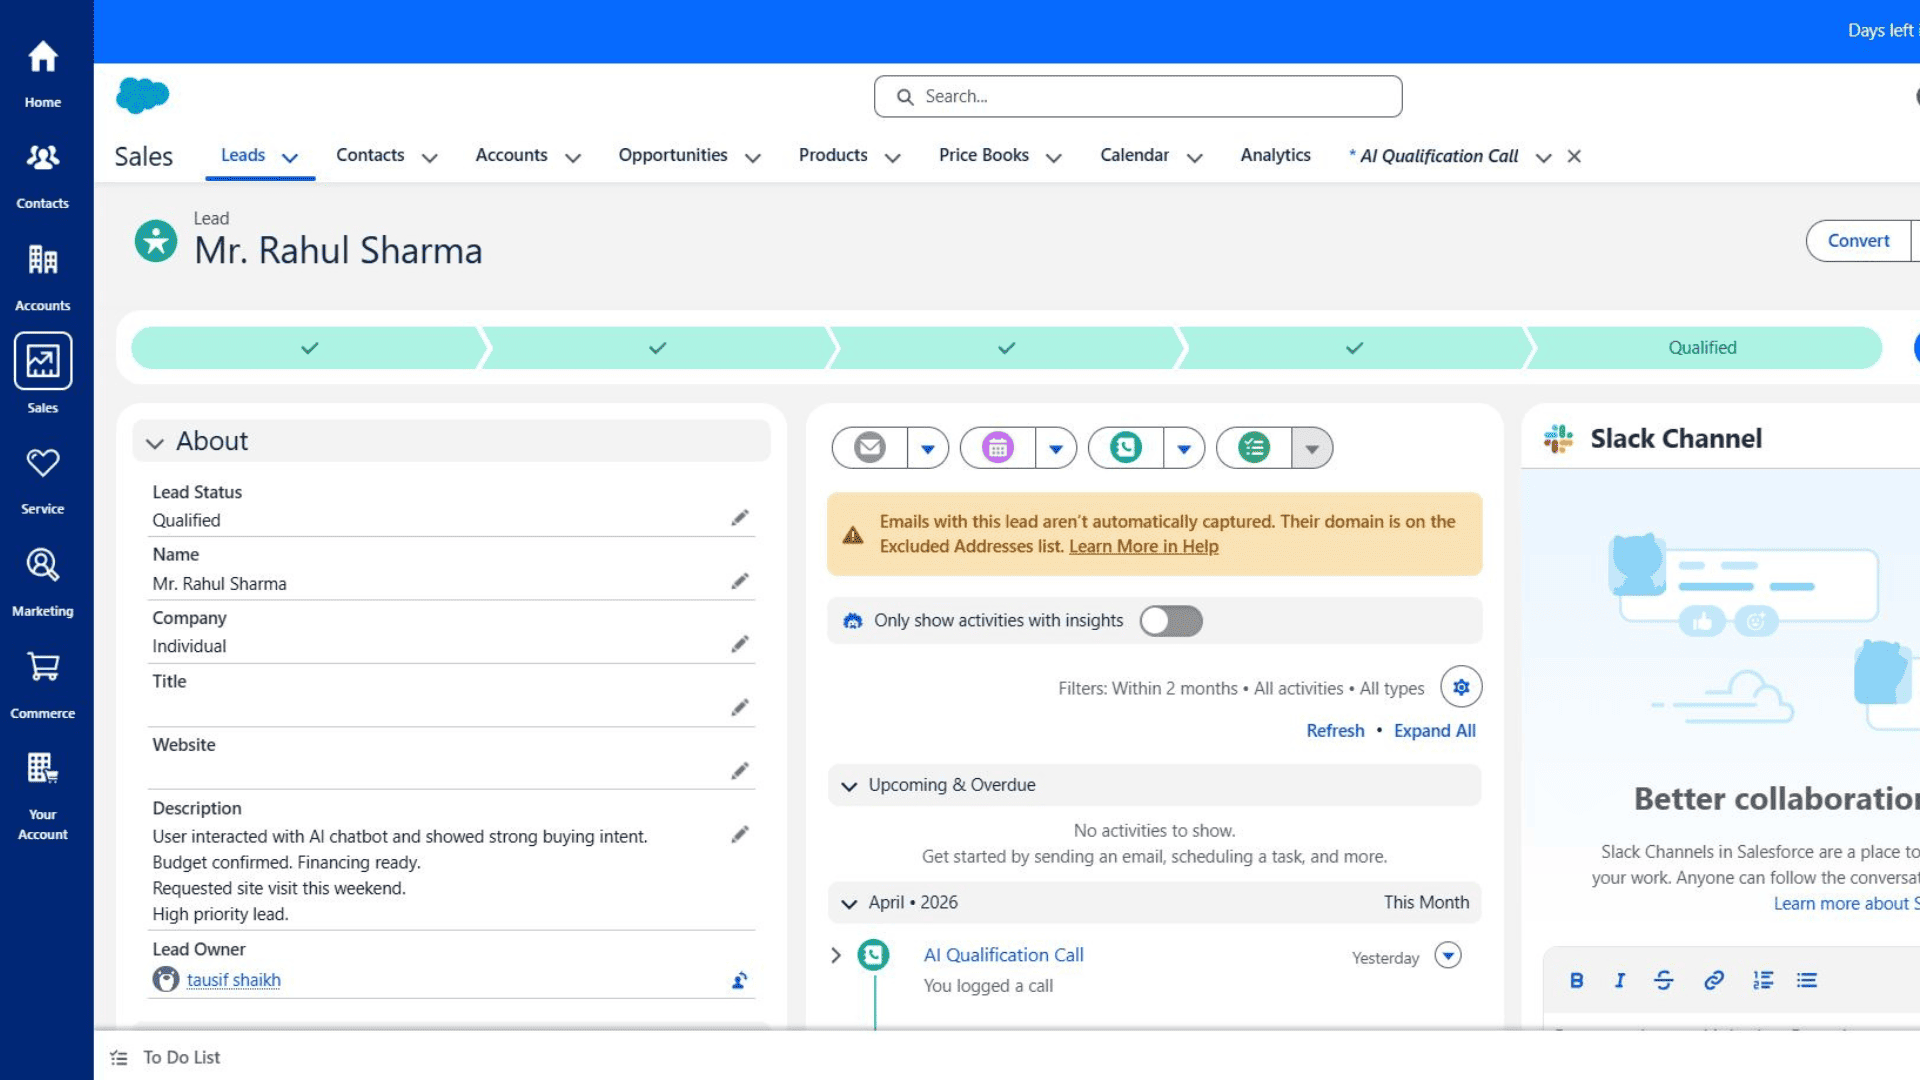
Task: Click the Email activity icon
Action: pos(870,448)
